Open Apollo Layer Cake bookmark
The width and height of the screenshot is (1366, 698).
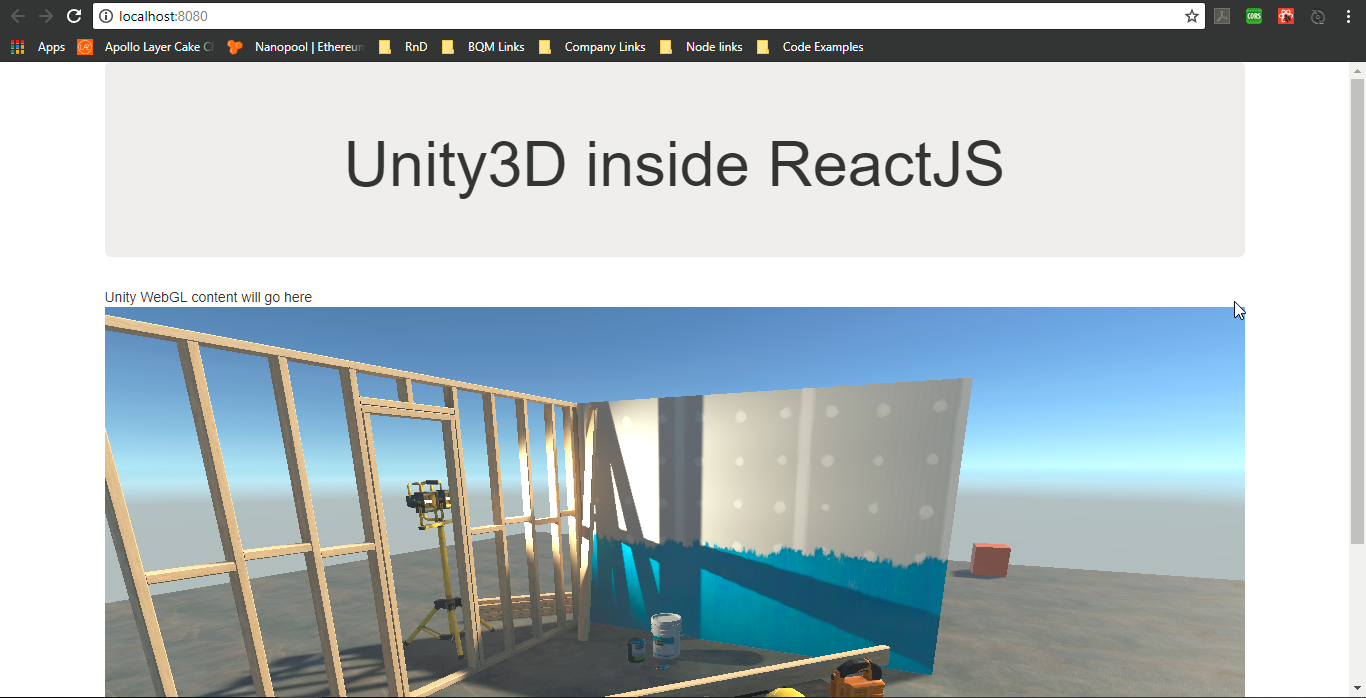click(146, 47)
